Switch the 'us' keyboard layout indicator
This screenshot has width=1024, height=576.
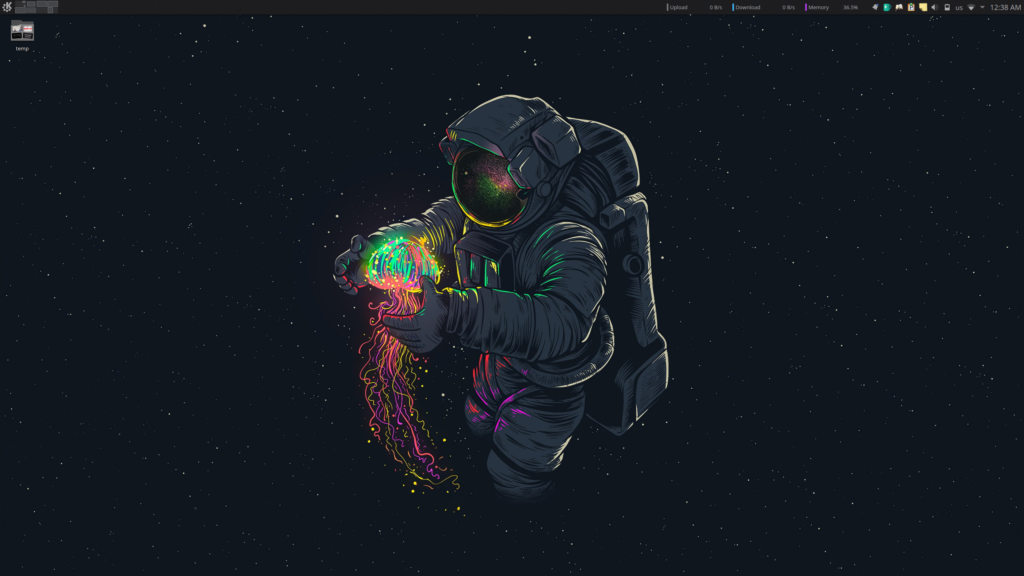[959, 7]
